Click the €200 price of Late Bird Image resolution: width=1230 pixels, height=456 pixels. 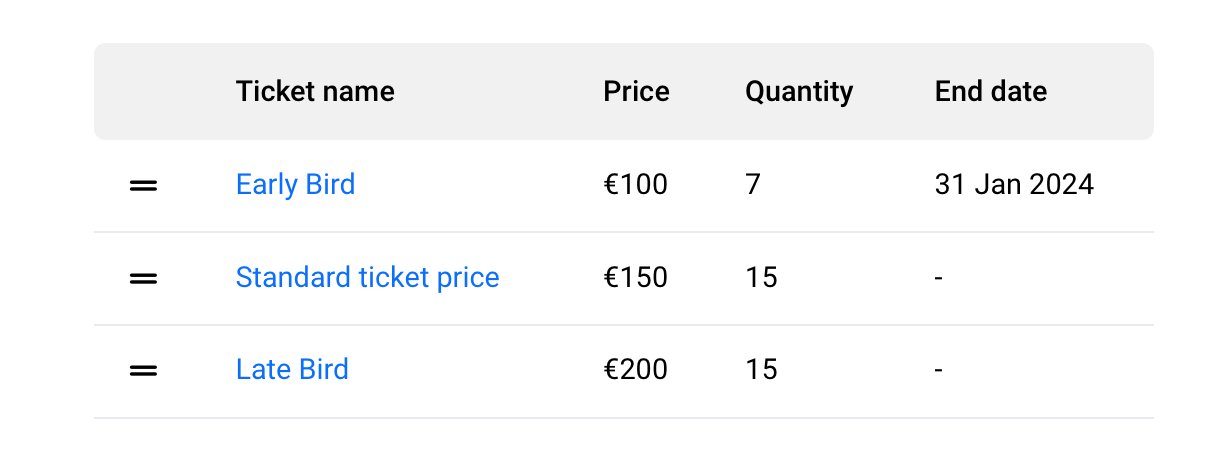[635, 370]
